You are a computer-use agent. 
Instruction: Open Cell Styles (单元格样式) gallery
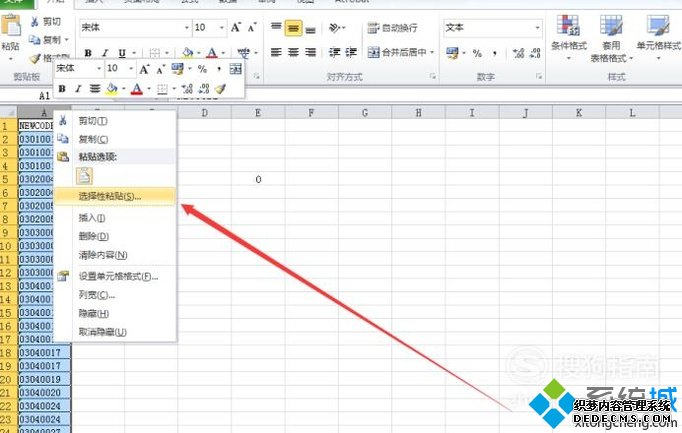(658, 37)
